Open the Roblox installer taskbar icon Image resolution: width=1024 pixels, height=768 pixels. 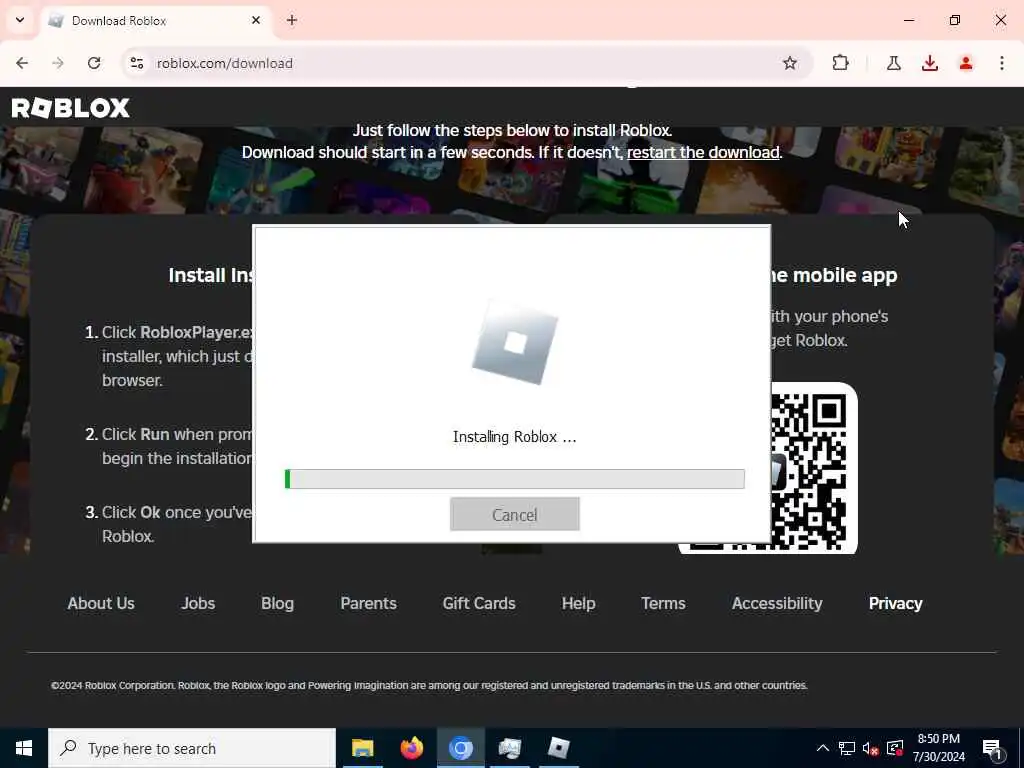pyautogui.click(x=558, y=748)
